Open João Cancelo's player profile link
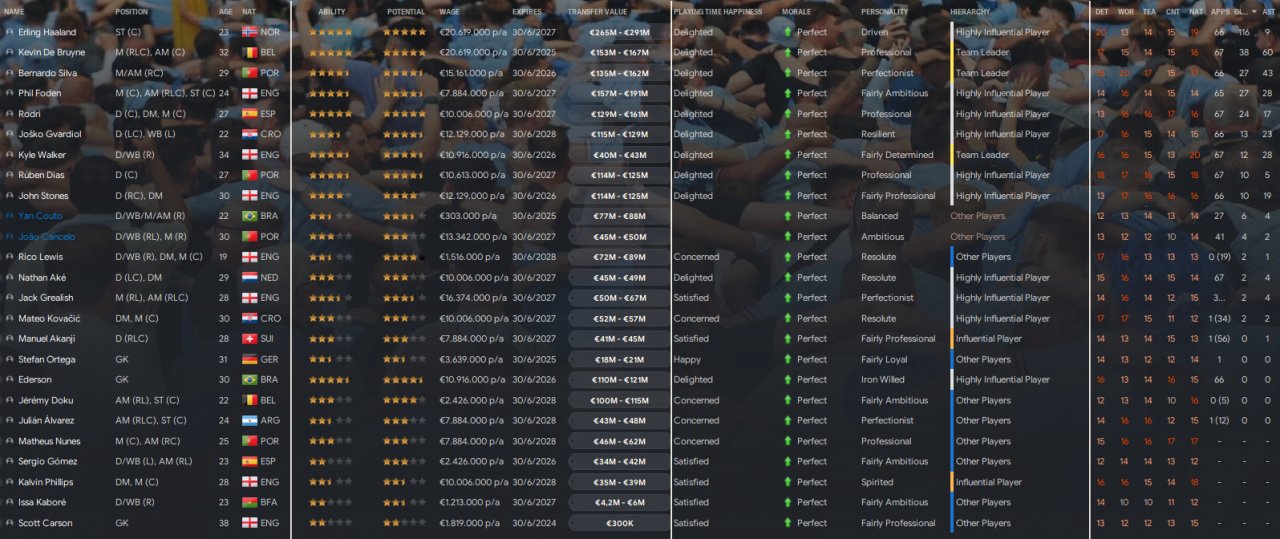The height and width of the screenshot is (539, 1280). point(46,237)
